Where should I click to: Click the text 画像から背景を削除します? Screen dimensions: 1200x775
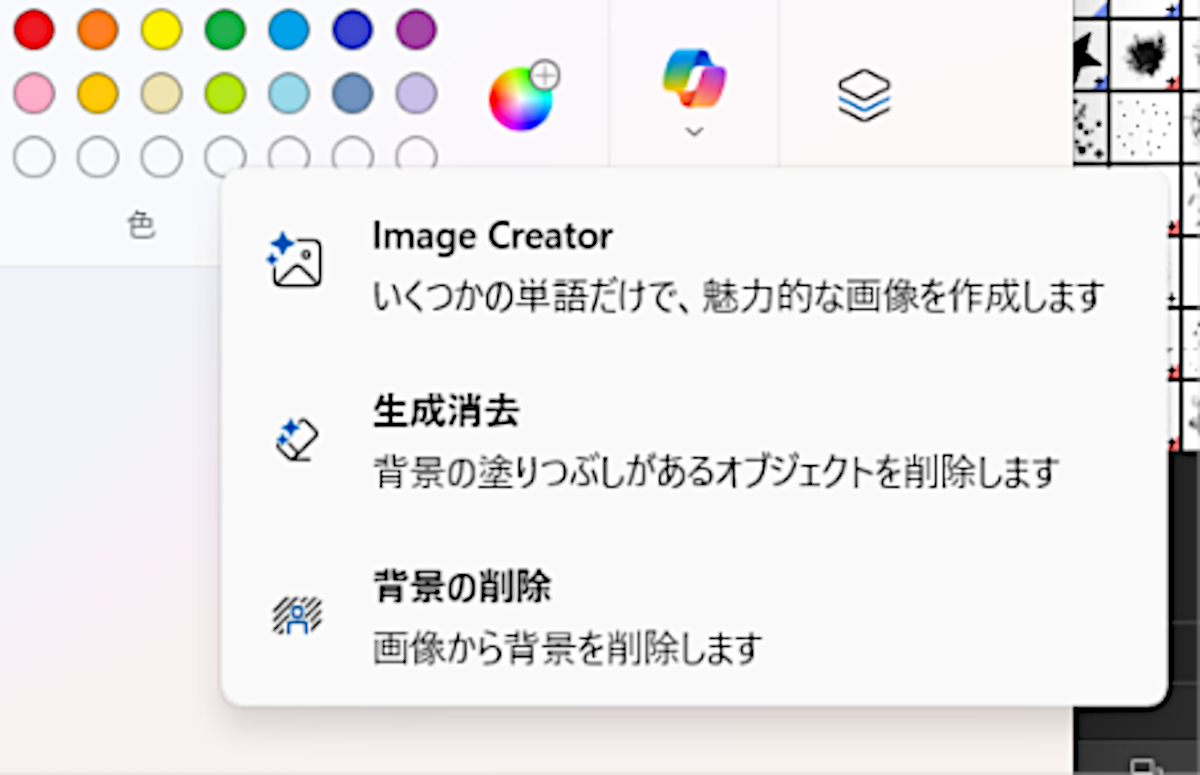568,648
